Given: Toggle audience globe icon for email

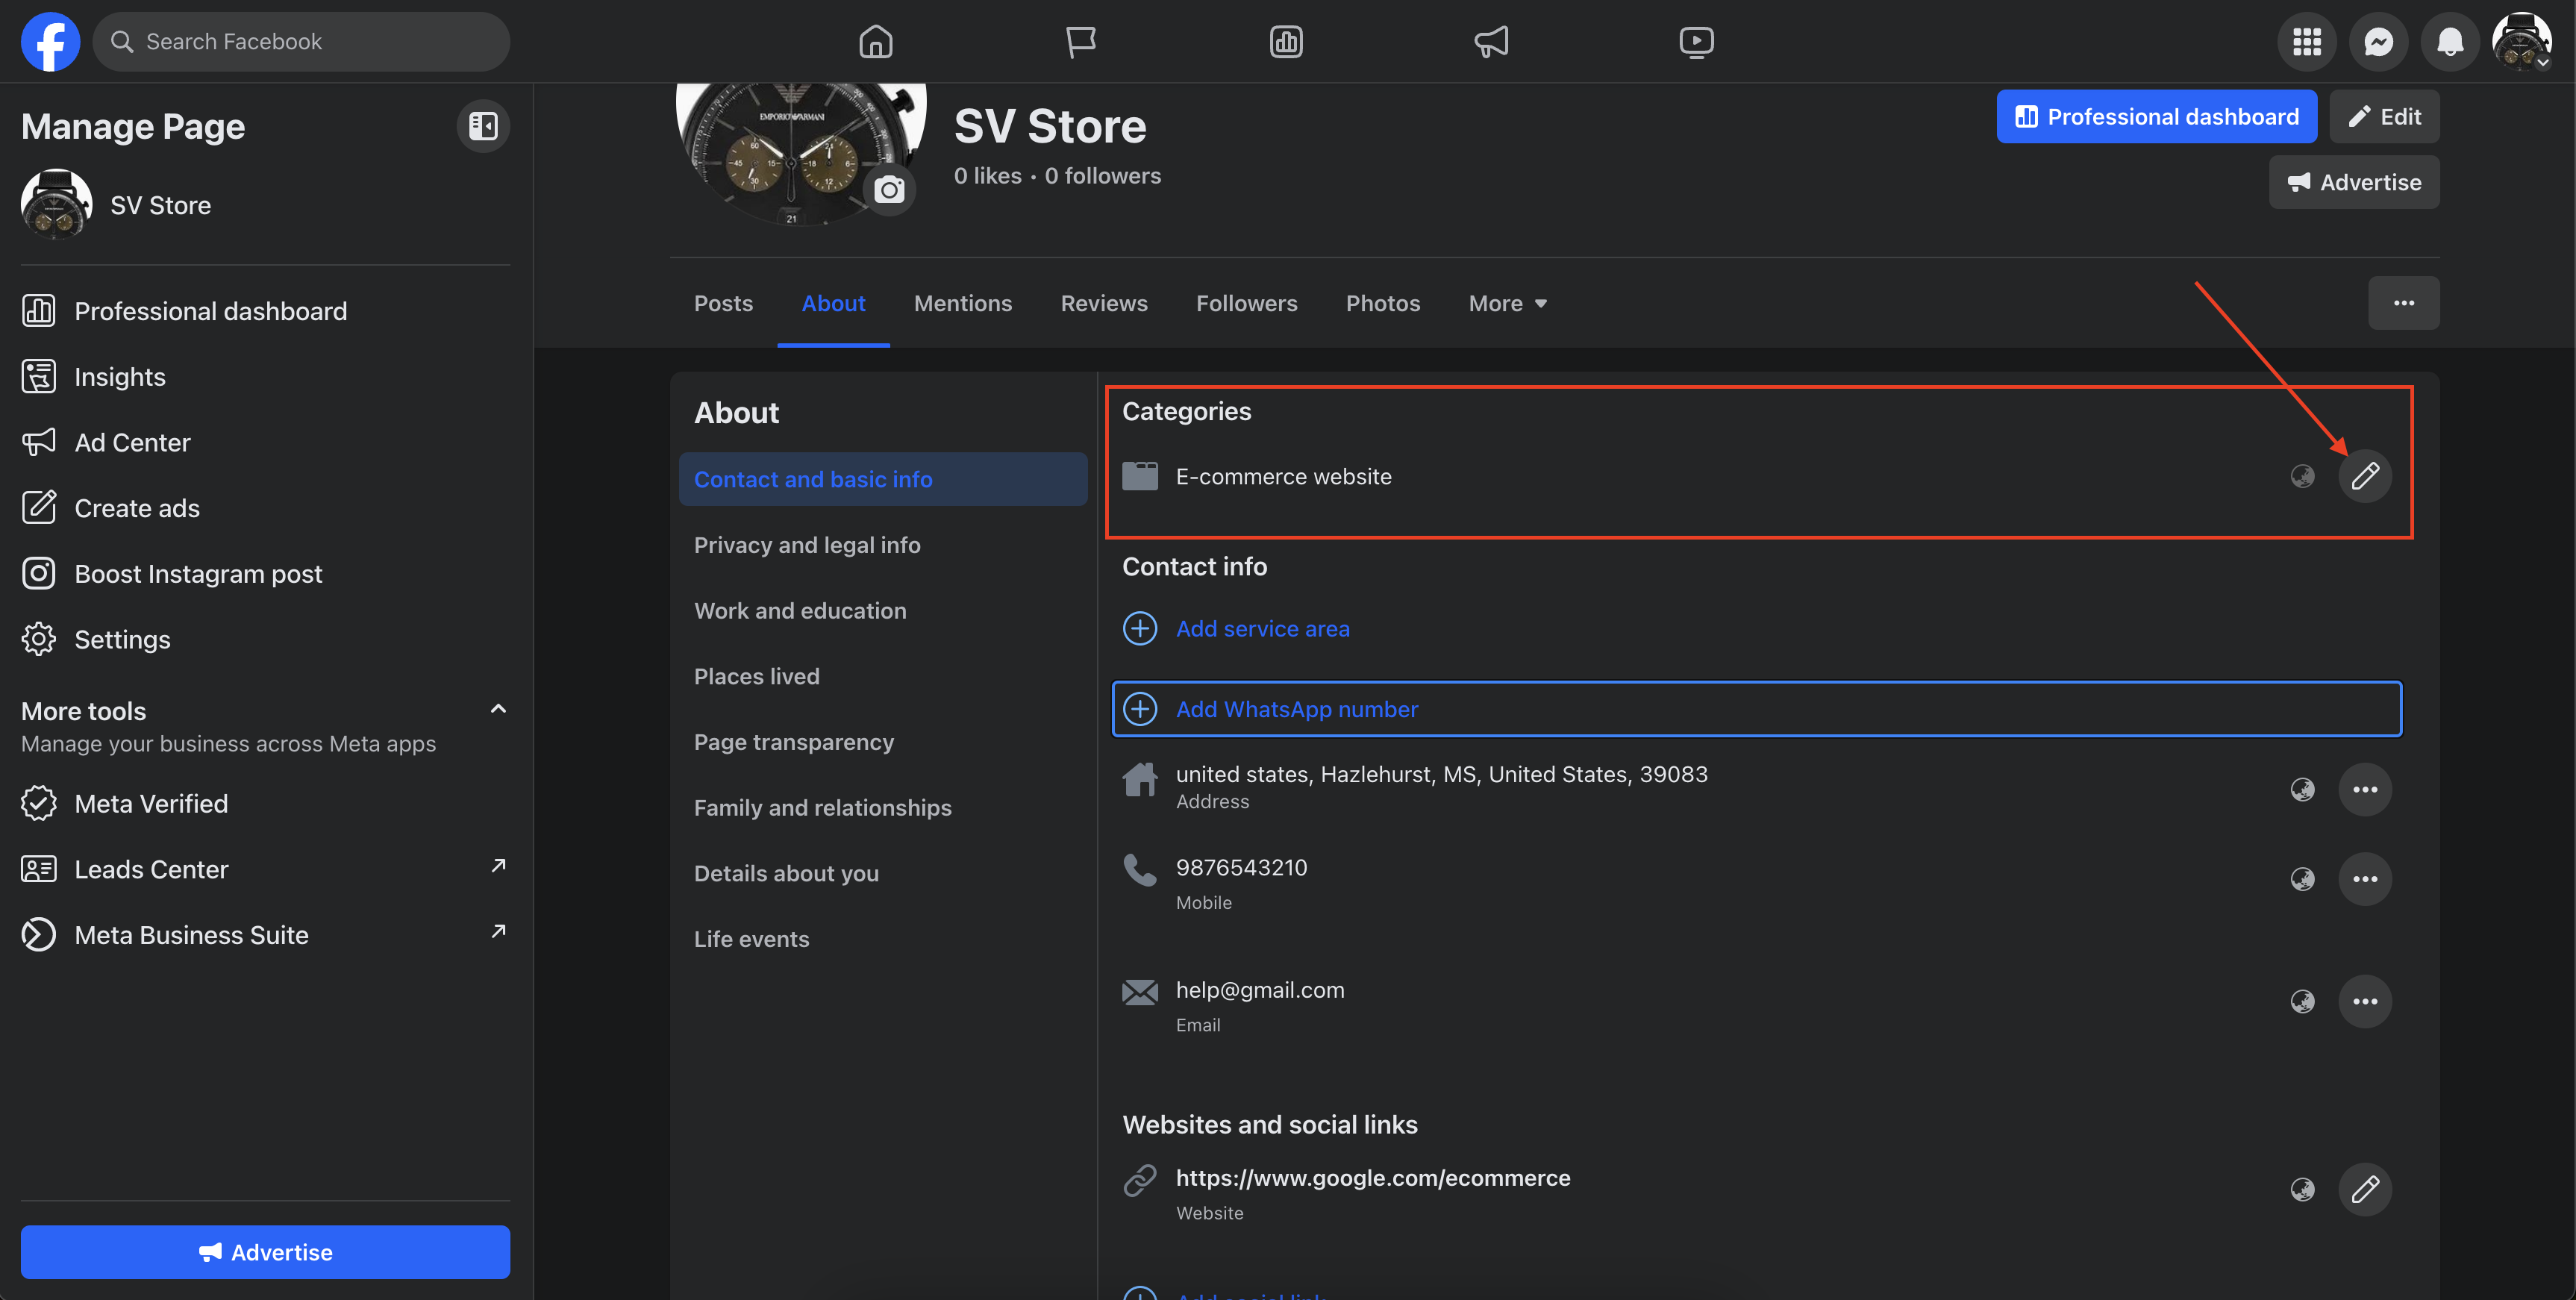Looking at the screenshot, I should [2302, 1001].
